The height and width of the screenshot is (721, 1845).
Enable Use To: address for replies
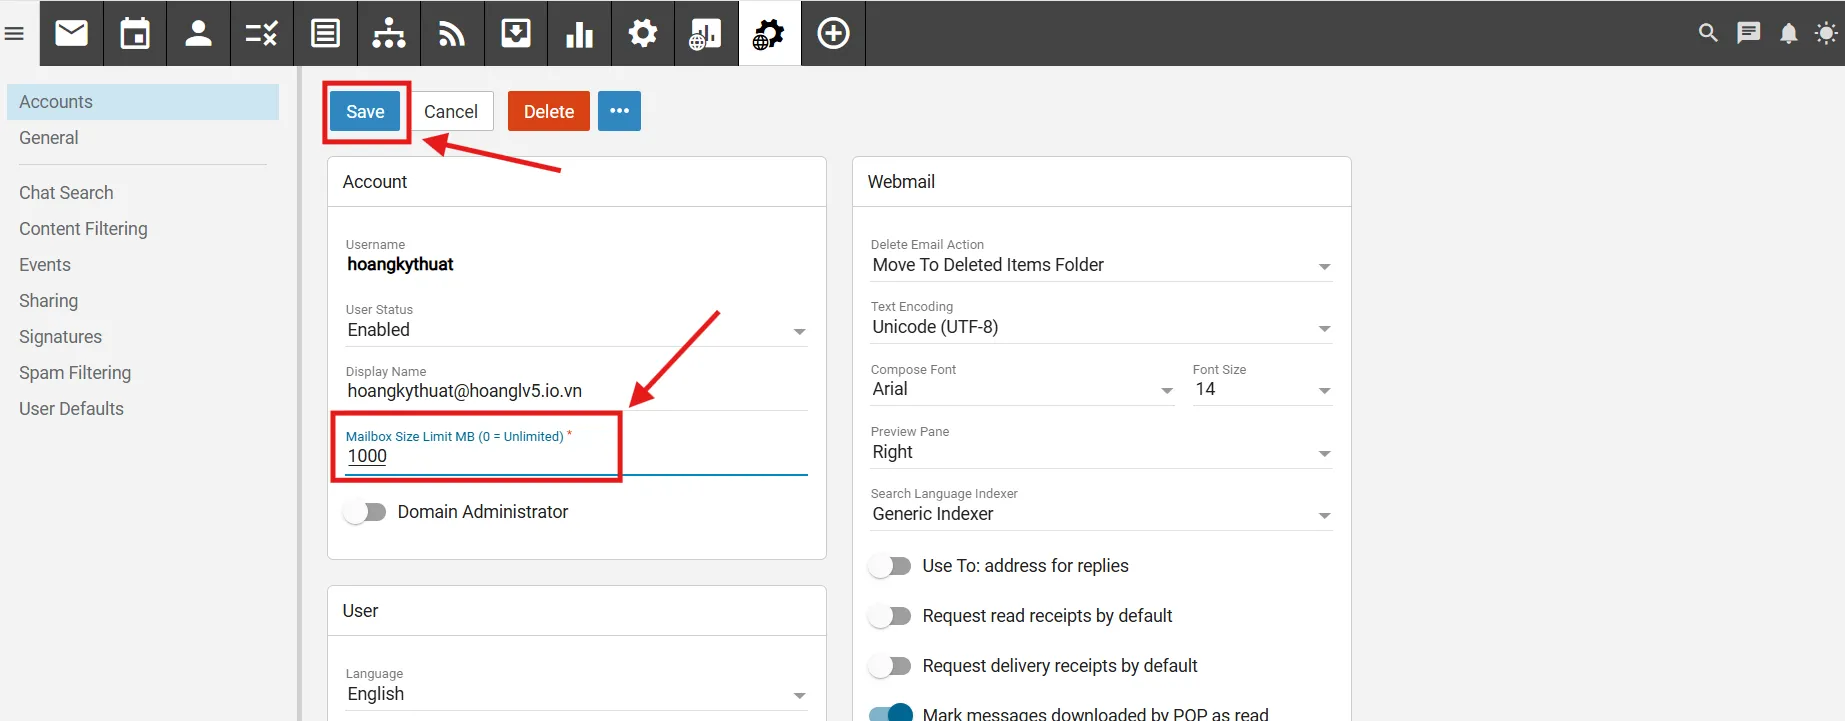pos(890,566)
